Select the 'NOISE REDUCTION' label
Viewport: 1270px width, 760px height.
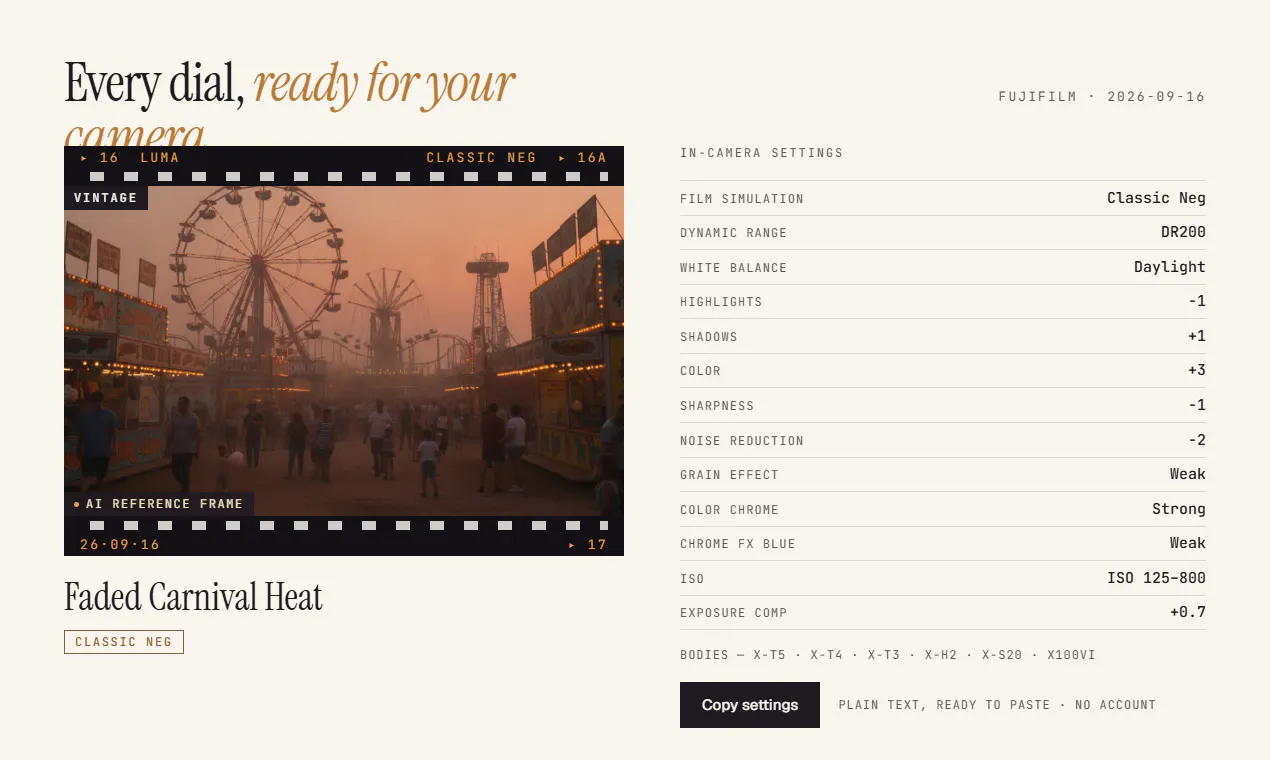click(742, 441)
